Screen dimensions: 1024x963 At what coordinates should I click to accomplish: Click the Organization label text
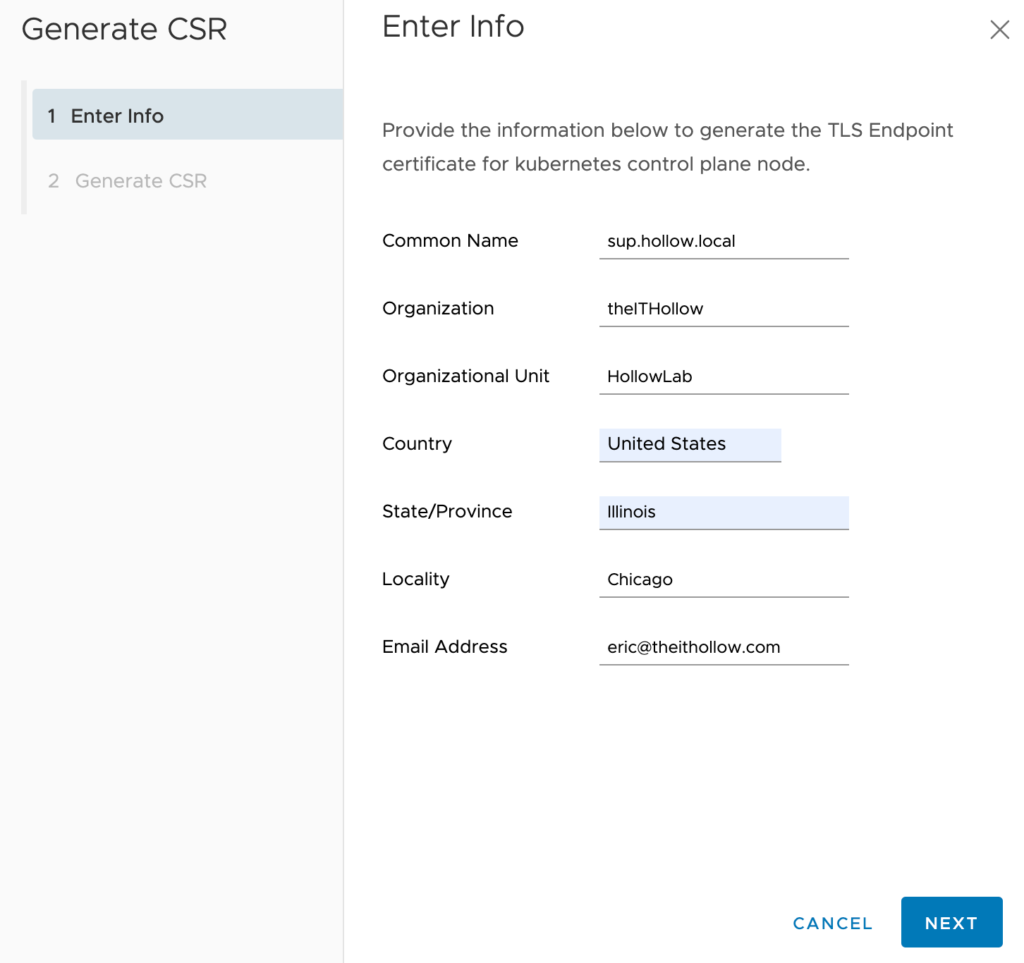click(x=438, y=309)
